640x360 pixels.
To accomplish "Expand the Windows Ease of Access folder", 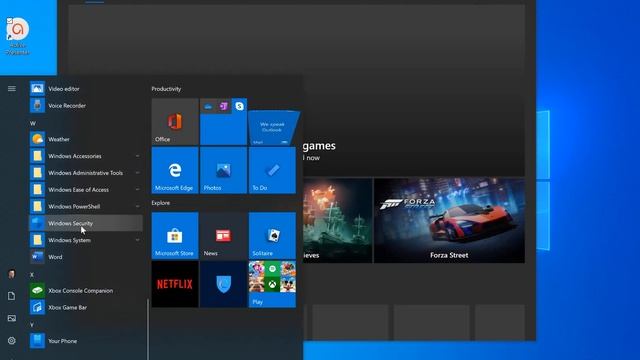I will click(x=86, y=189).
